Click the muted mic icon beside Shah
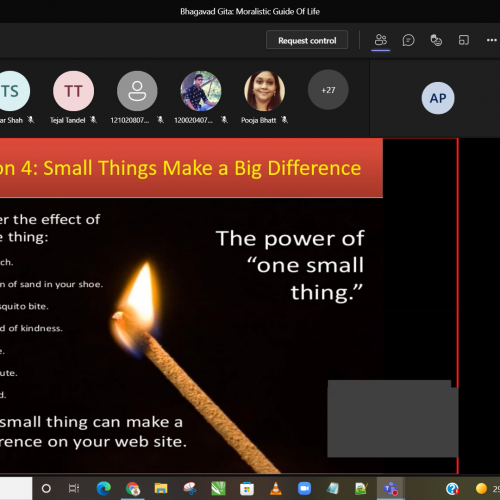The height and width of the screenshot is (500, 500). (x=31, y=120)
